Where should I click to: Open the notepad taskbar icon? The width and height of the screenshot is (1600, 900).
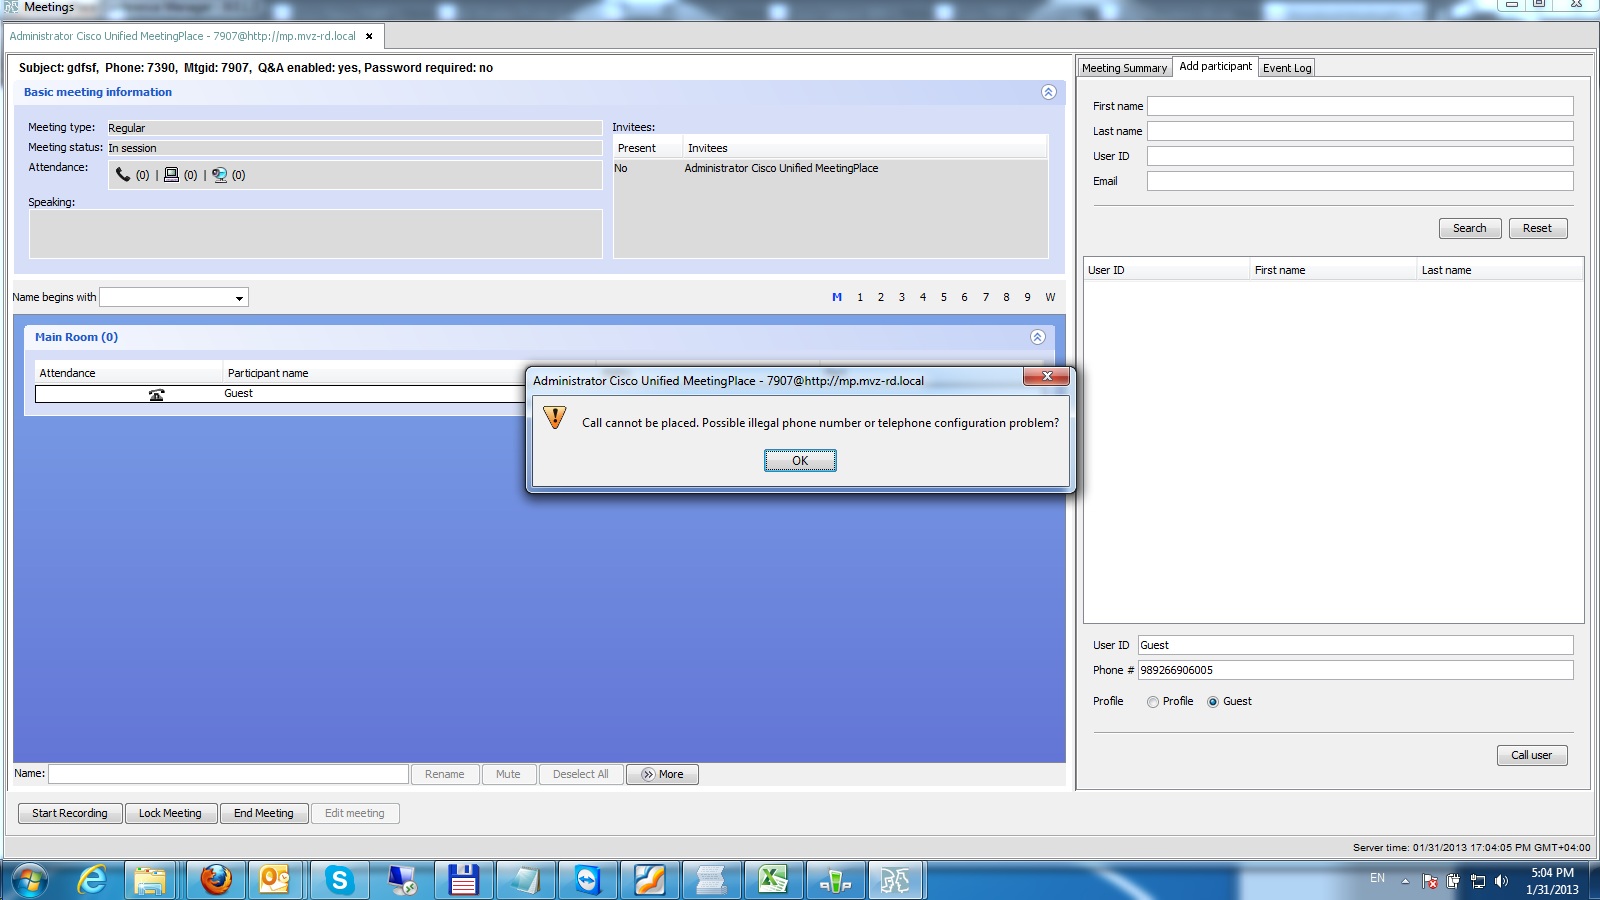coord(525,881)
